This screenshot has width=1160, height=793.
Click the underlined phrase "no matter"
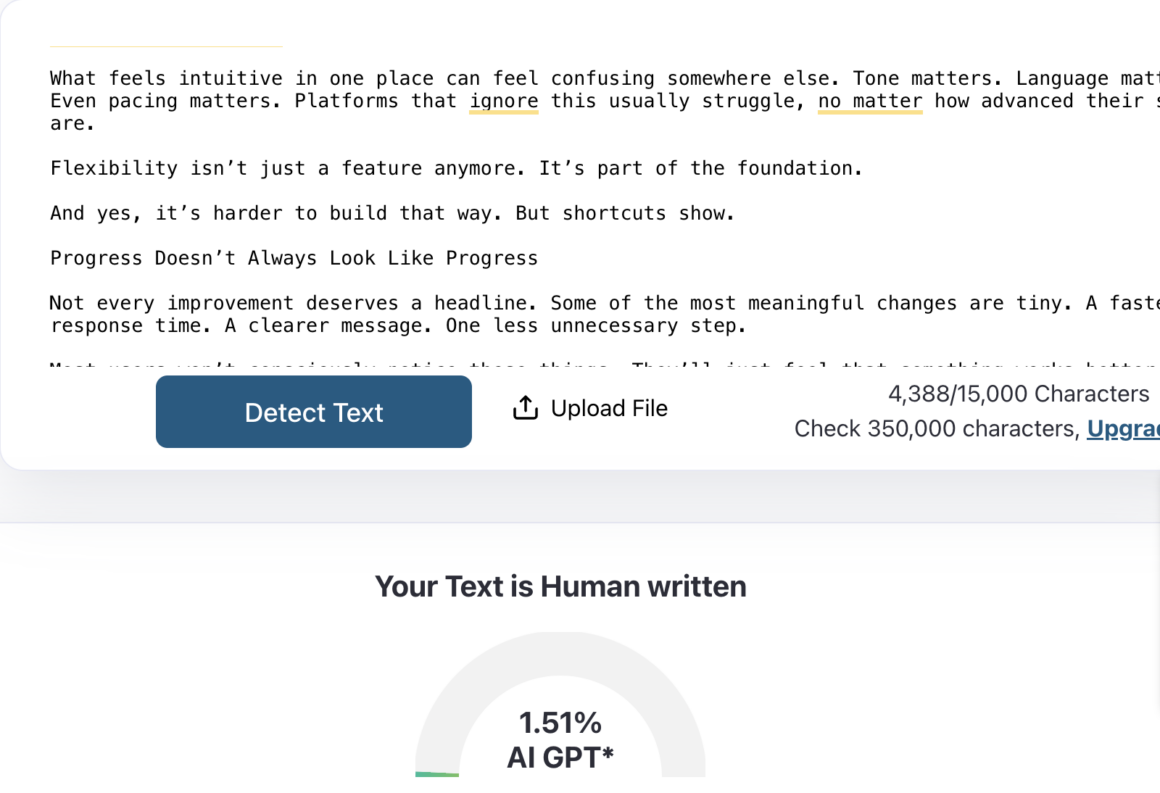click(x=870, y=101)
